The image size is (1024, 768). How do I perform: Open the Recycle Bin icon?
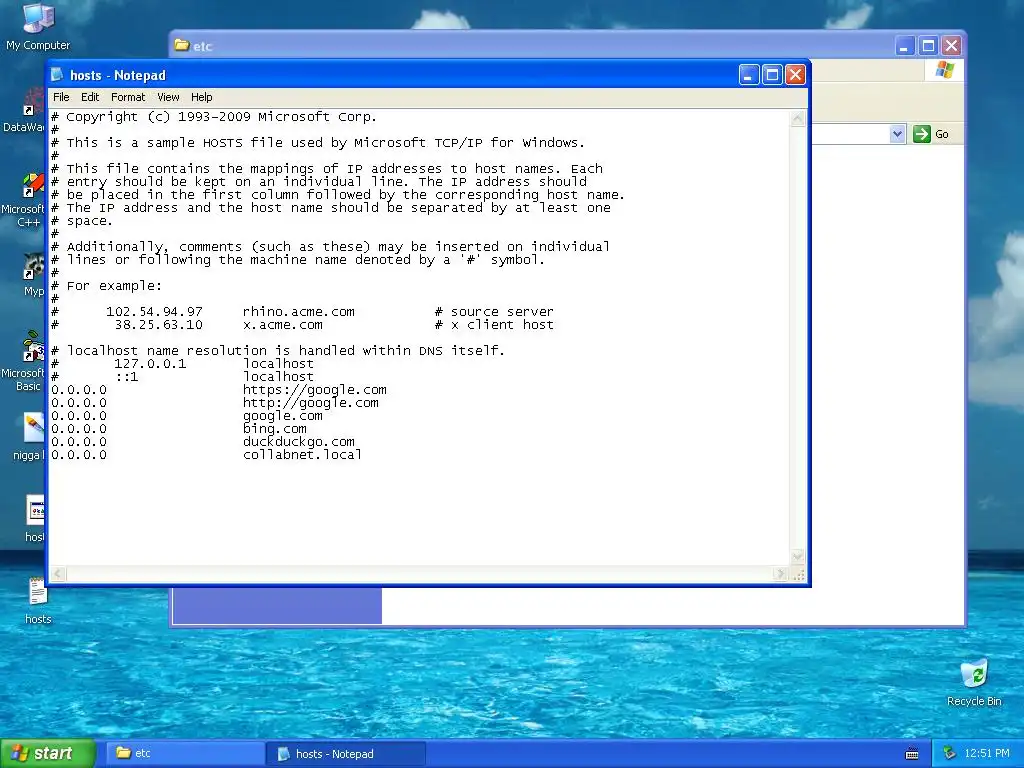[x=974, y=682]
